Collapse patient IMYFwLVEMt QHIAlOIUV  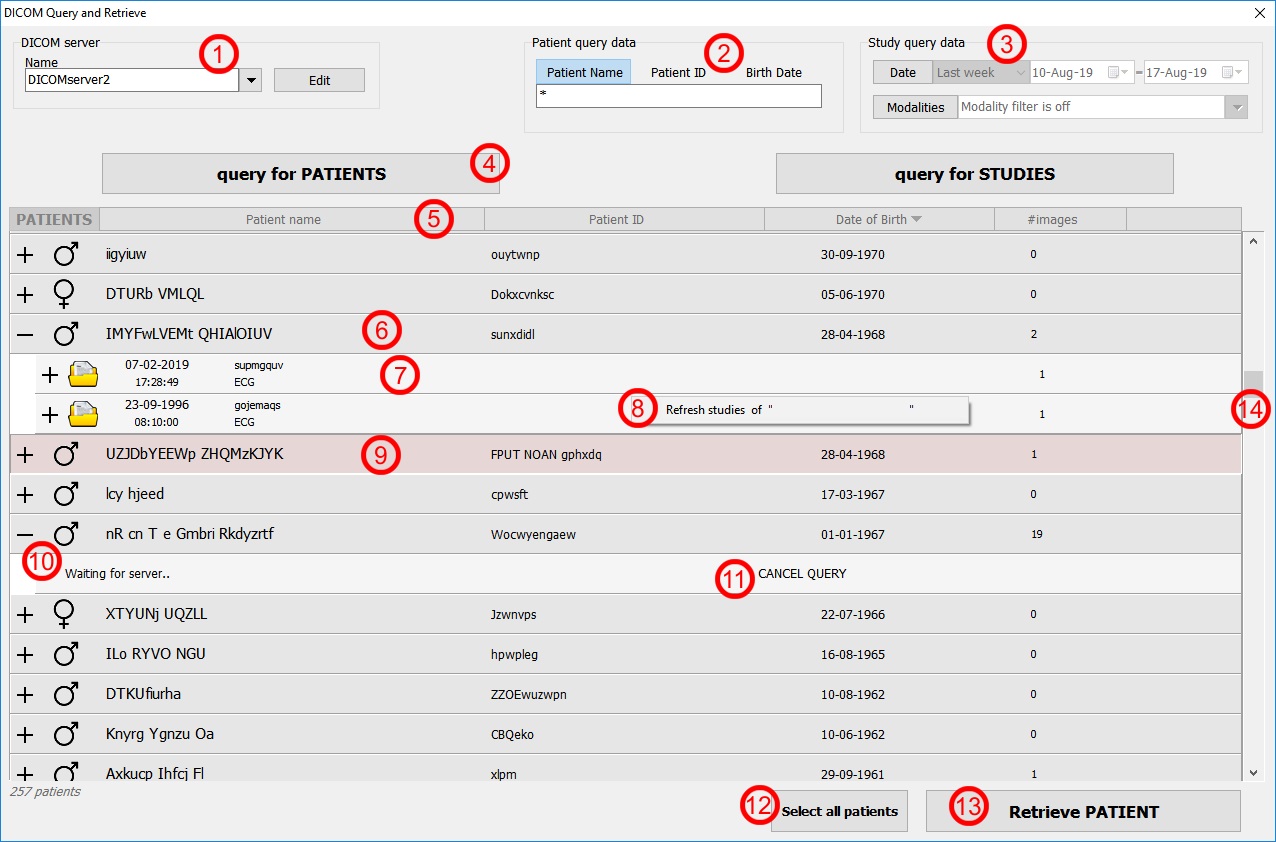coord(26,335)
